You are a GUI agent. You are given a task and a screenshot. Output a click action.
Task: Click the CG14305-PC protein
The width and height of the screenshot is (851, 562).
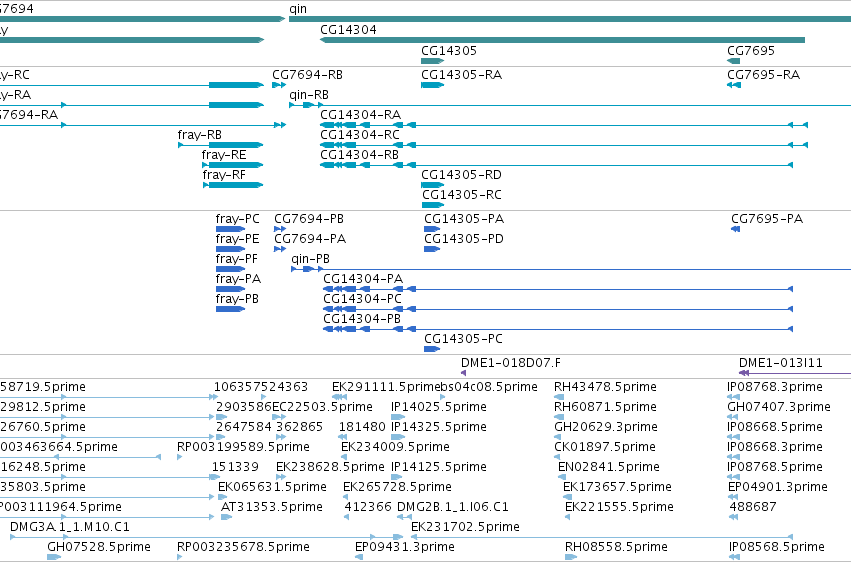[432, 349]
